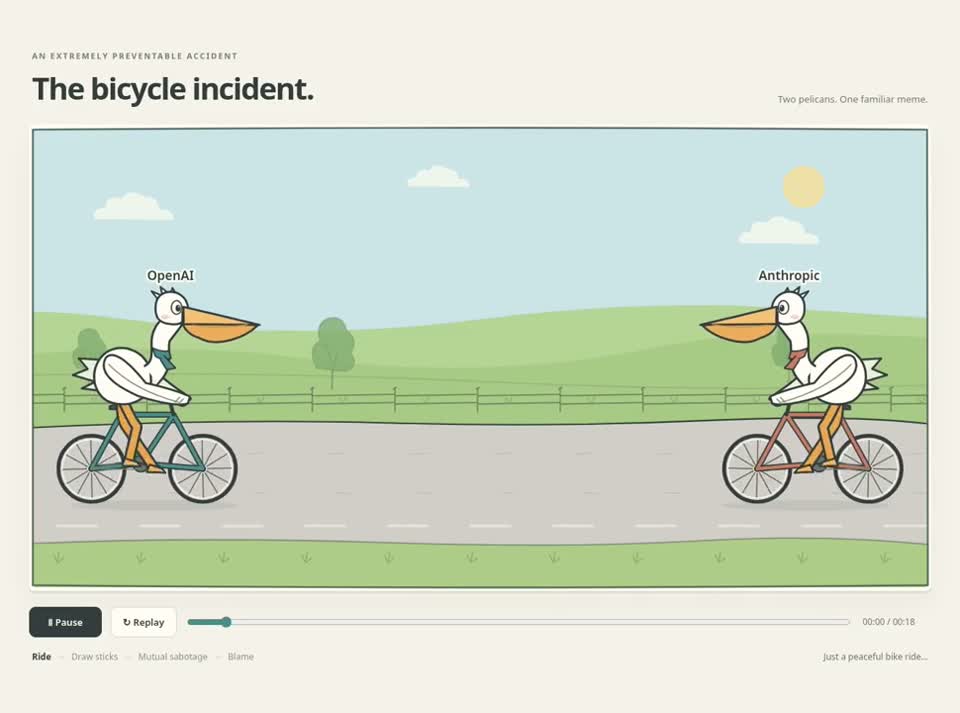Select the Mutual sabotage stage
960x713 pixels.
click(173, 656)
